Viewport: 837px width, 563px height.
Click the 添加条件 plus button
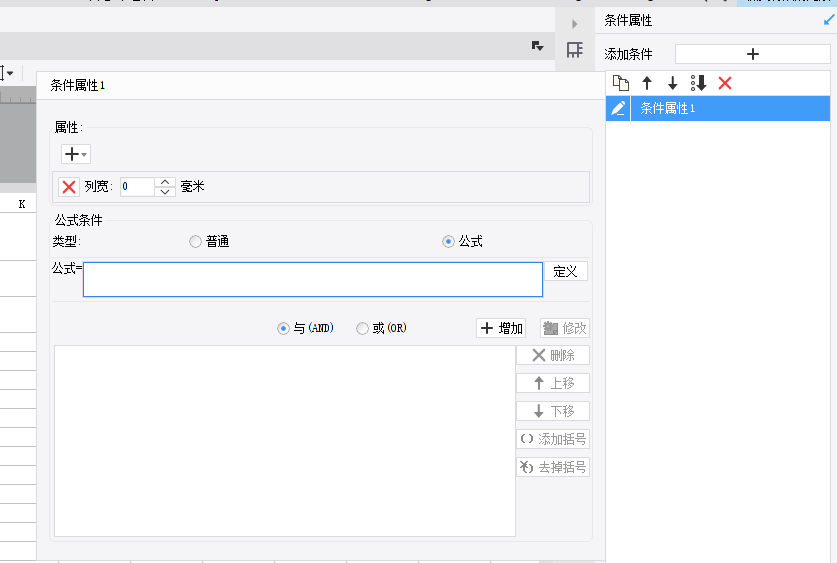click(753, 54)
